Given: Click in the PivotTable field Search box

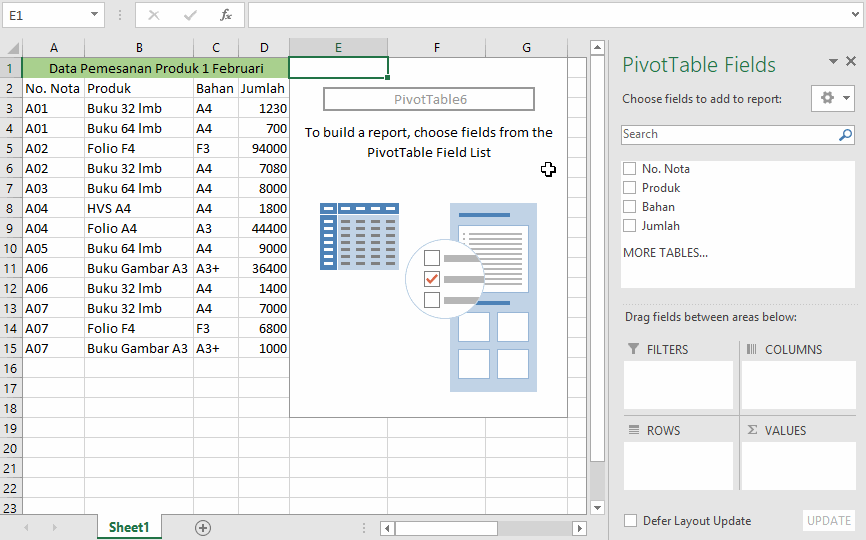Looking at the screenshot, I should point(728,134).
